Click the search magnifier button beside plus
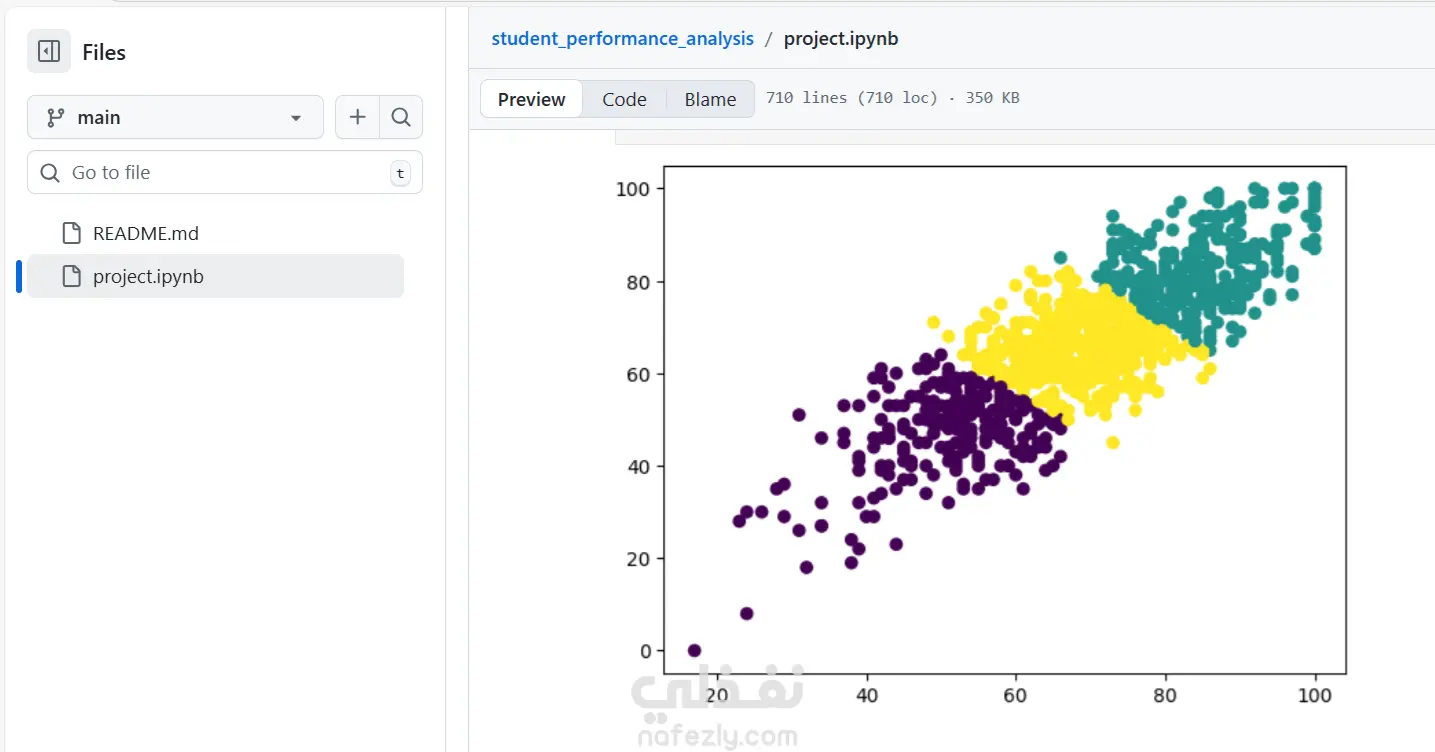This screenshot has height=752, width=1435. point(401,117)
